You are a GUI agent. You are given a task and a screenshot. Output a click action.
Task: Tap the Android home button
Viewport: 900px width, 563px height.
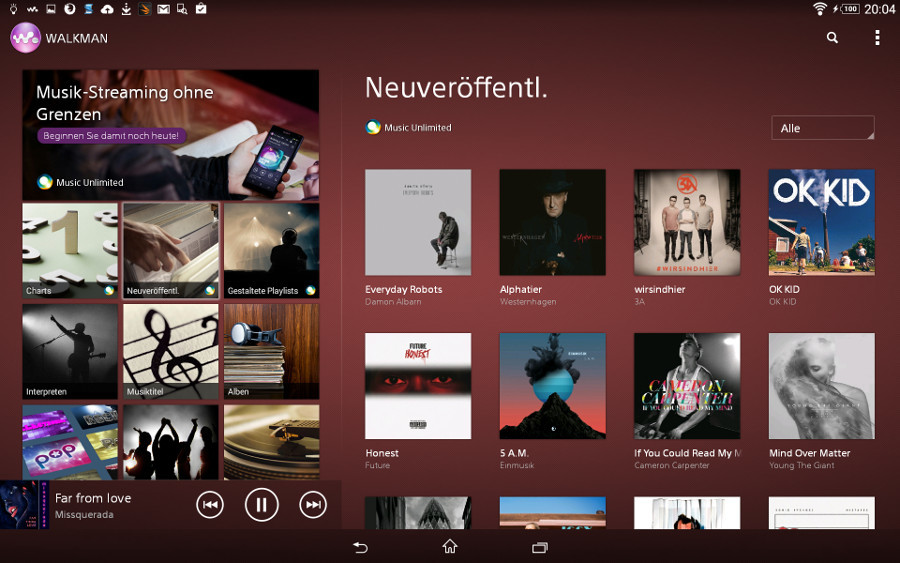(450, 547)
